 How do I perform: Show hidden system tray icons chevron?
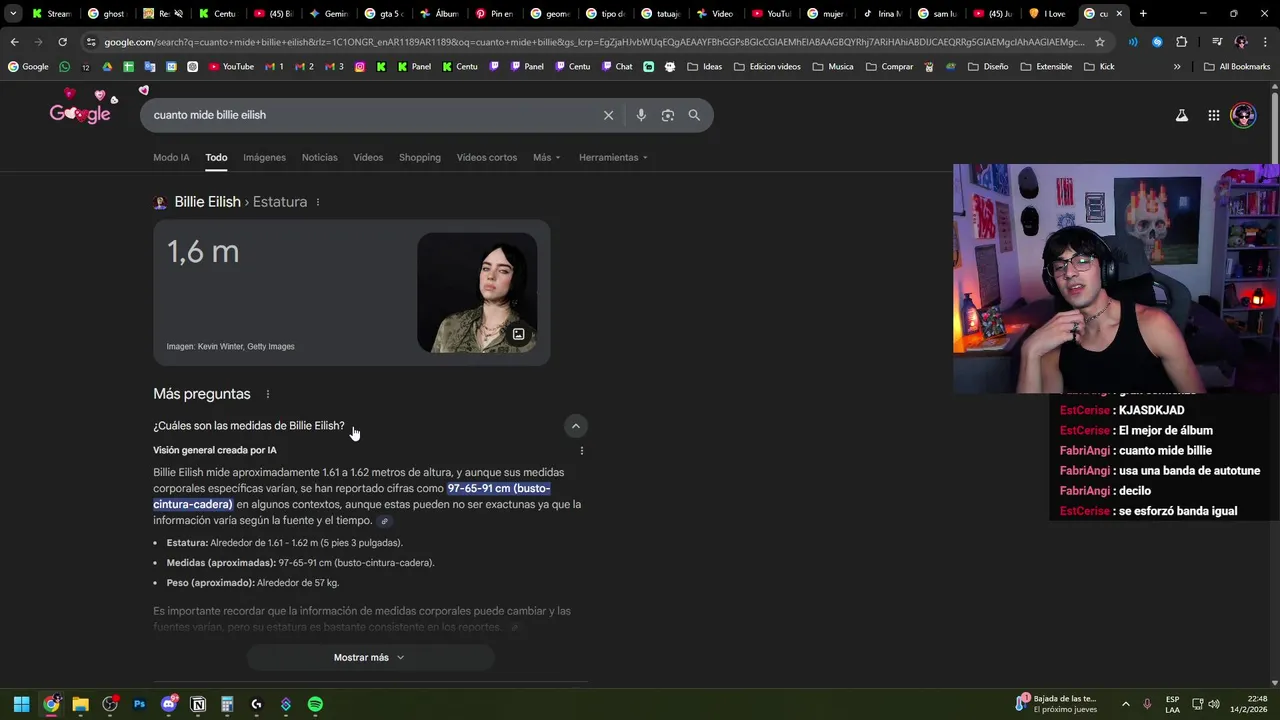(1125, 704)
